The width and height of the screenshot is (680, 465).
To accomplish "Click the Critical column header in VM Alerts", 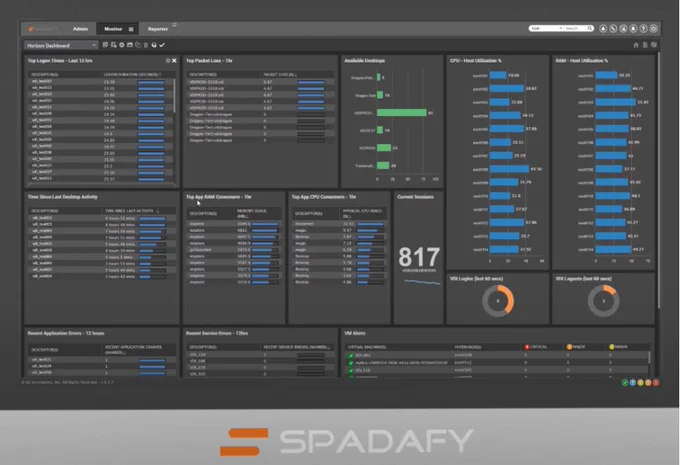I will coord(536,347).
